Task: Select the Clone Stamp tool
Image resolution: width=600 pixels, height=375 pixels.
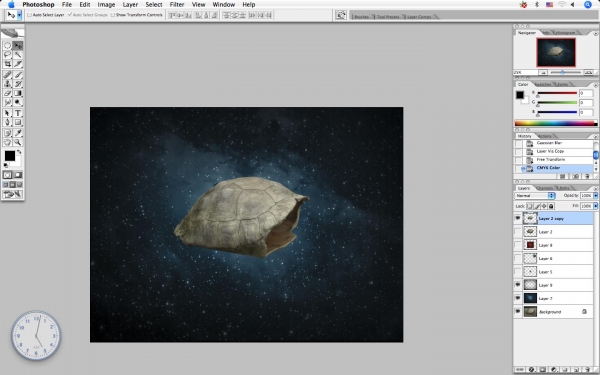Action: [7, 84]
